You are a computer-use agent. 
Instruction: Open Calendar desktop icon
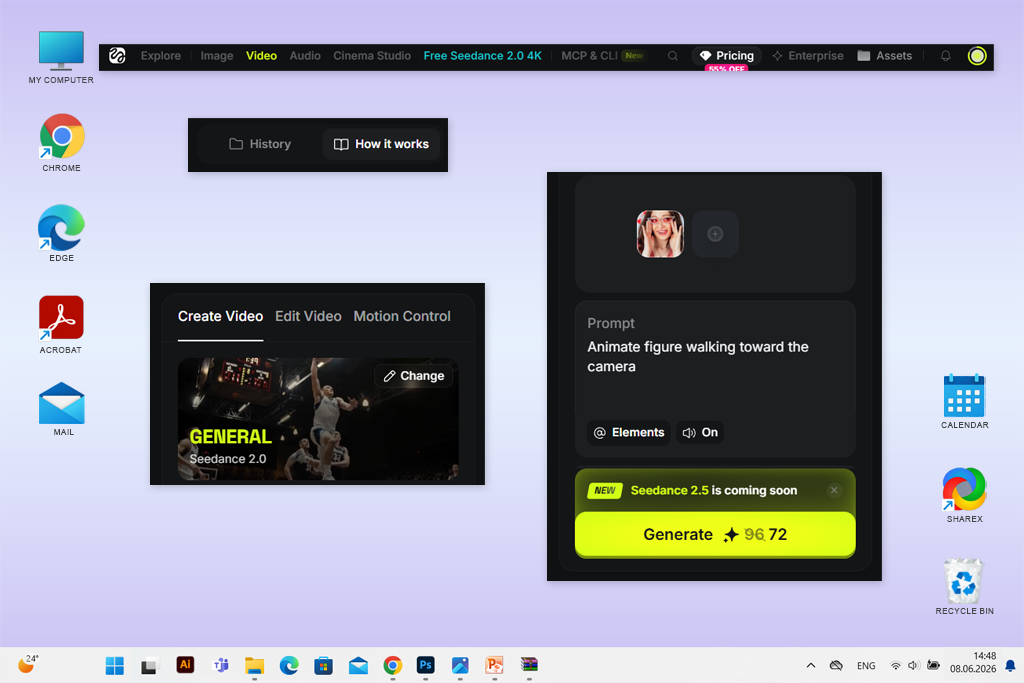(x=965, y=401)
